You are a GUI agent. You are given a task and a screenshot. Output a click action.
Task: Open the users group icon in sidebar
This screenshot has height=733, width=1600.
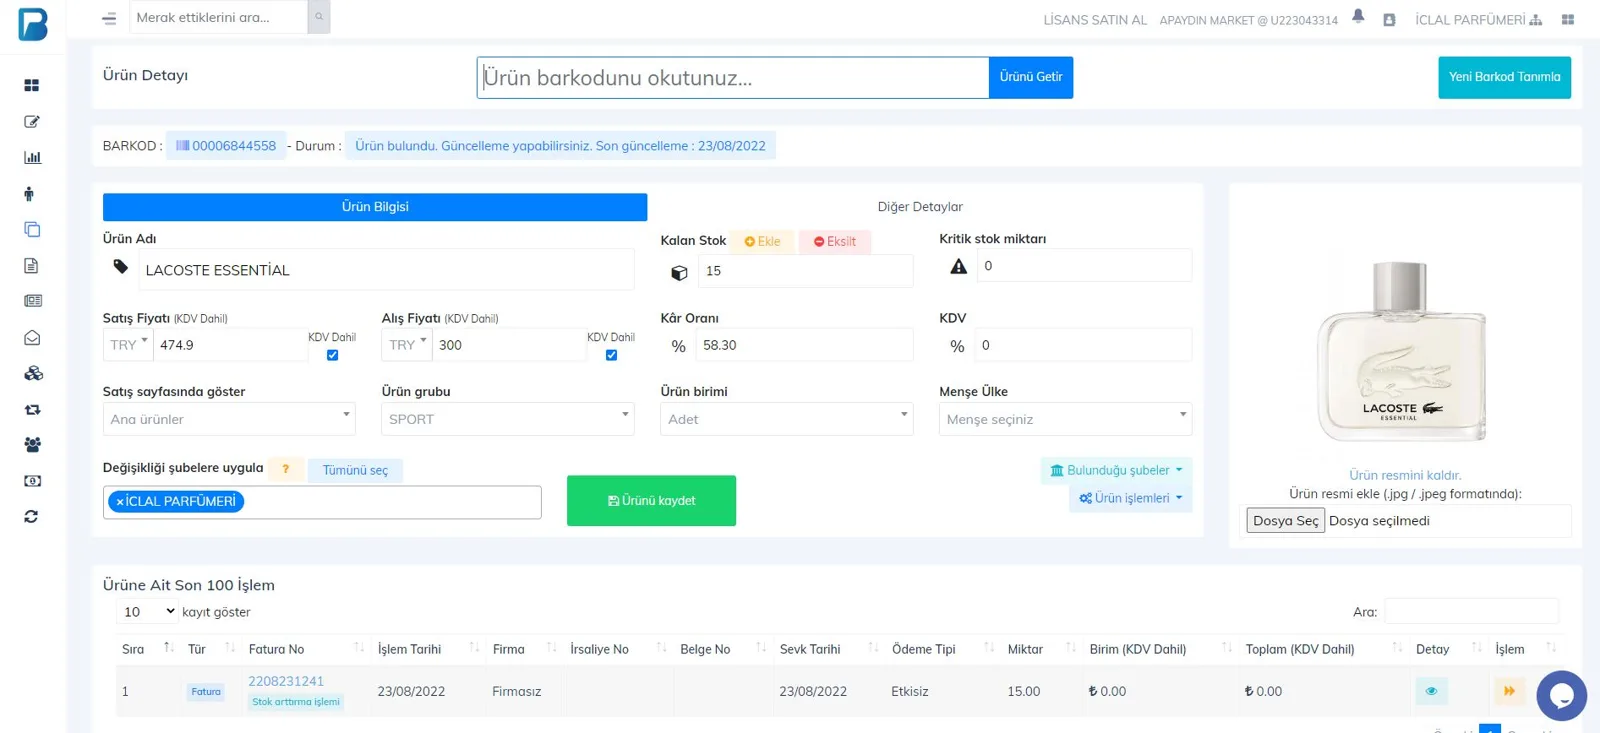point(32,445)
